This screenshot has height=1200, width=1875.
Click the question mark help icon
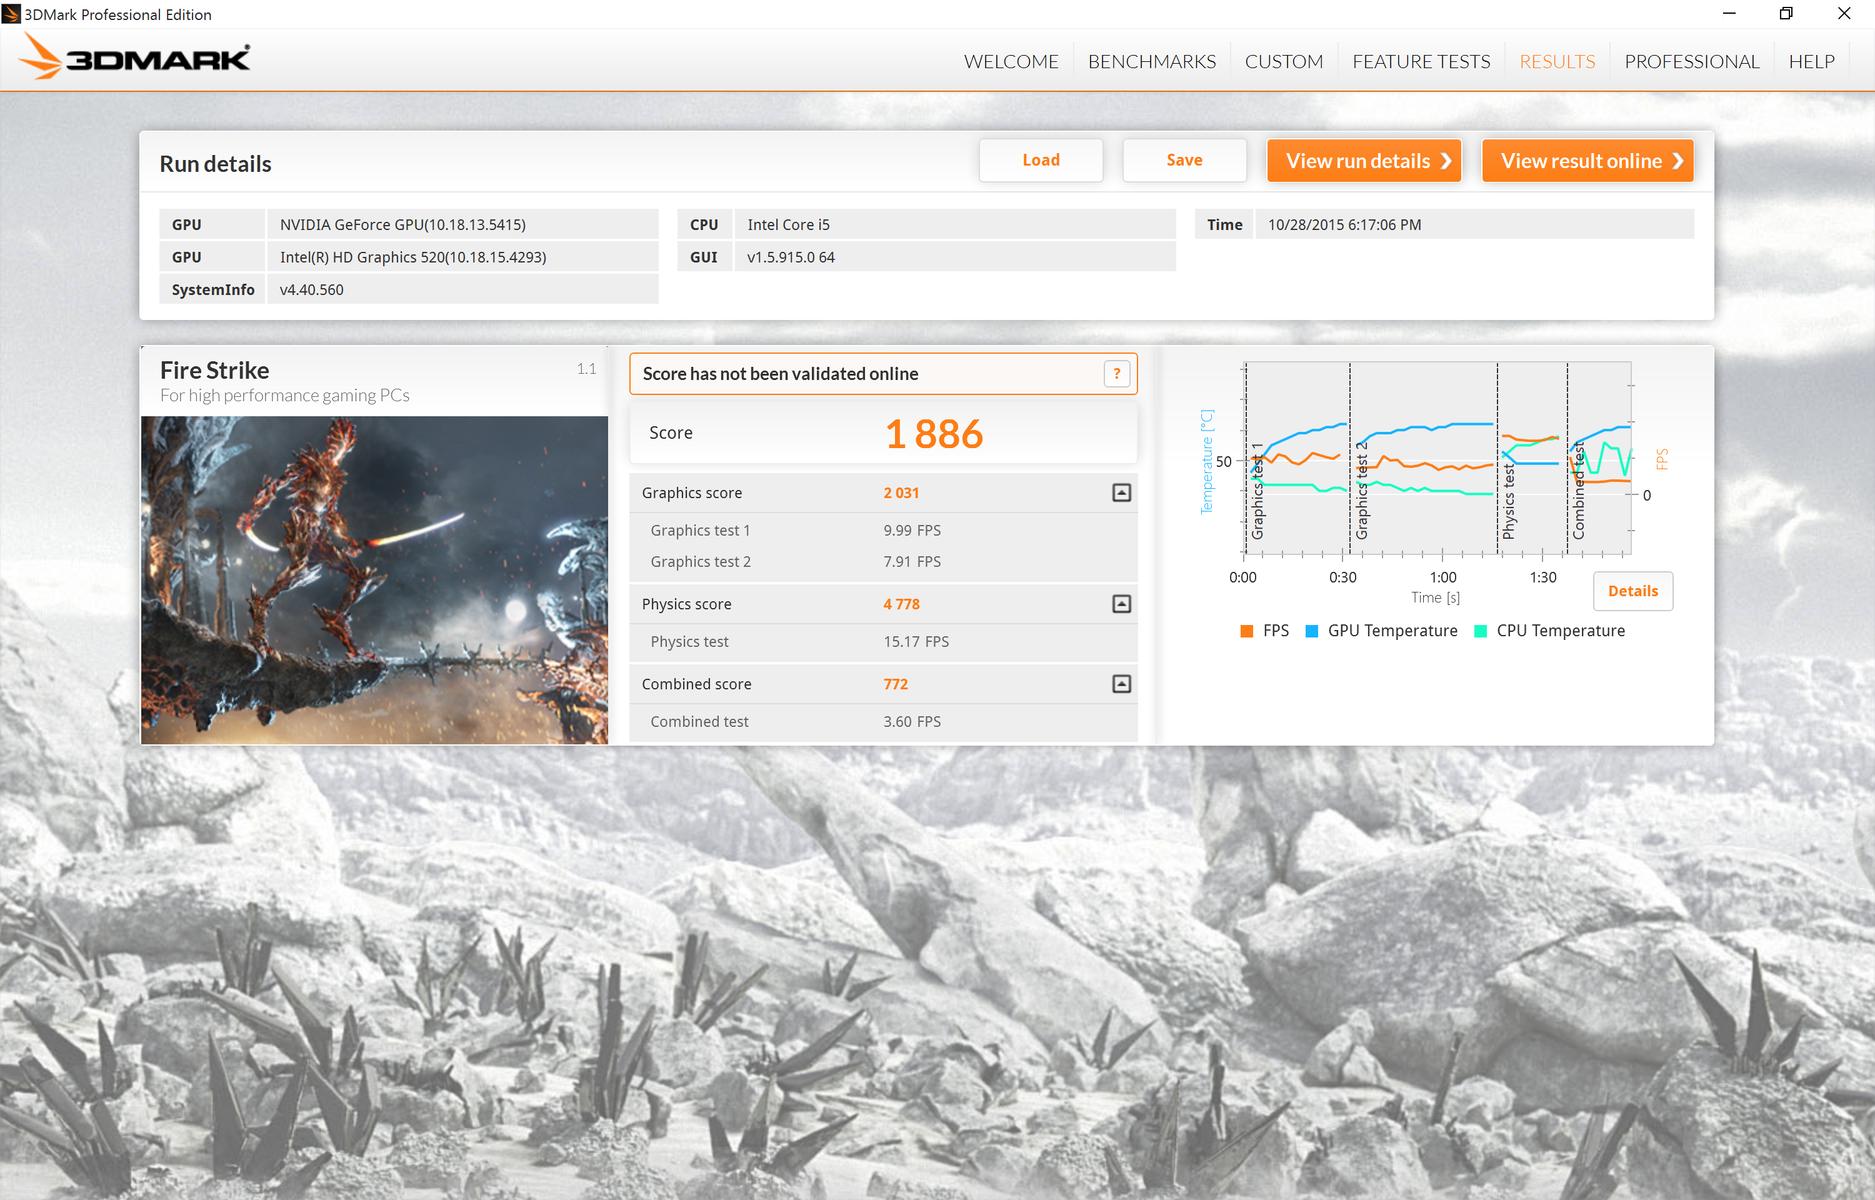(x=1117, y=374)
